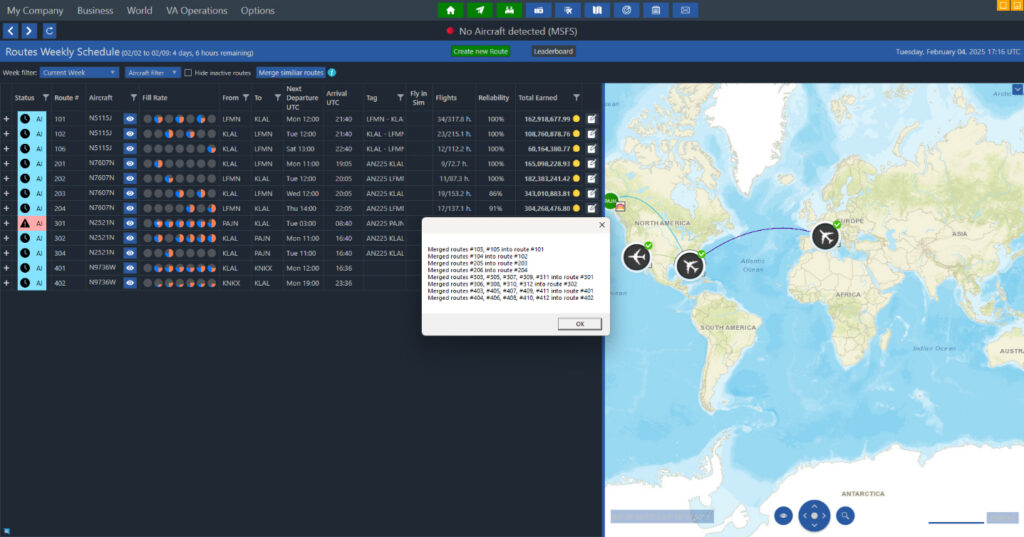
Task: Click the clock status icon of route 101
Action: click(25, 119)
